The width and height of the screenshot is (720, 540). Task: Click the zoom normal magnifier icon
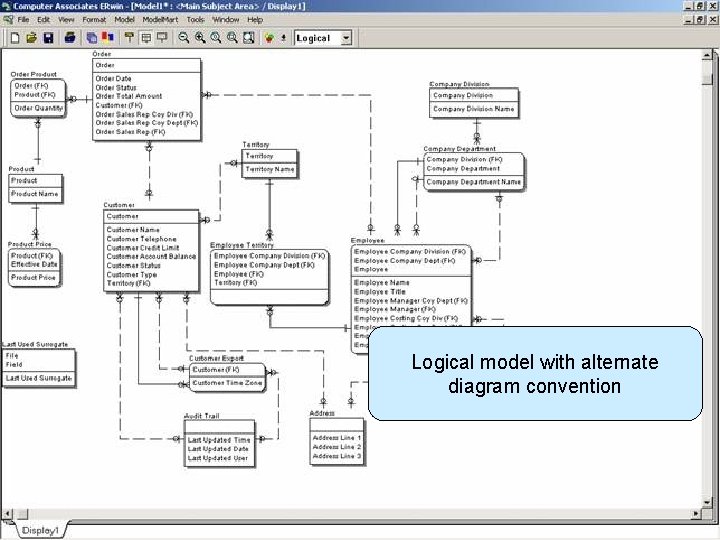pyautogui.click(x=216, y=38)
